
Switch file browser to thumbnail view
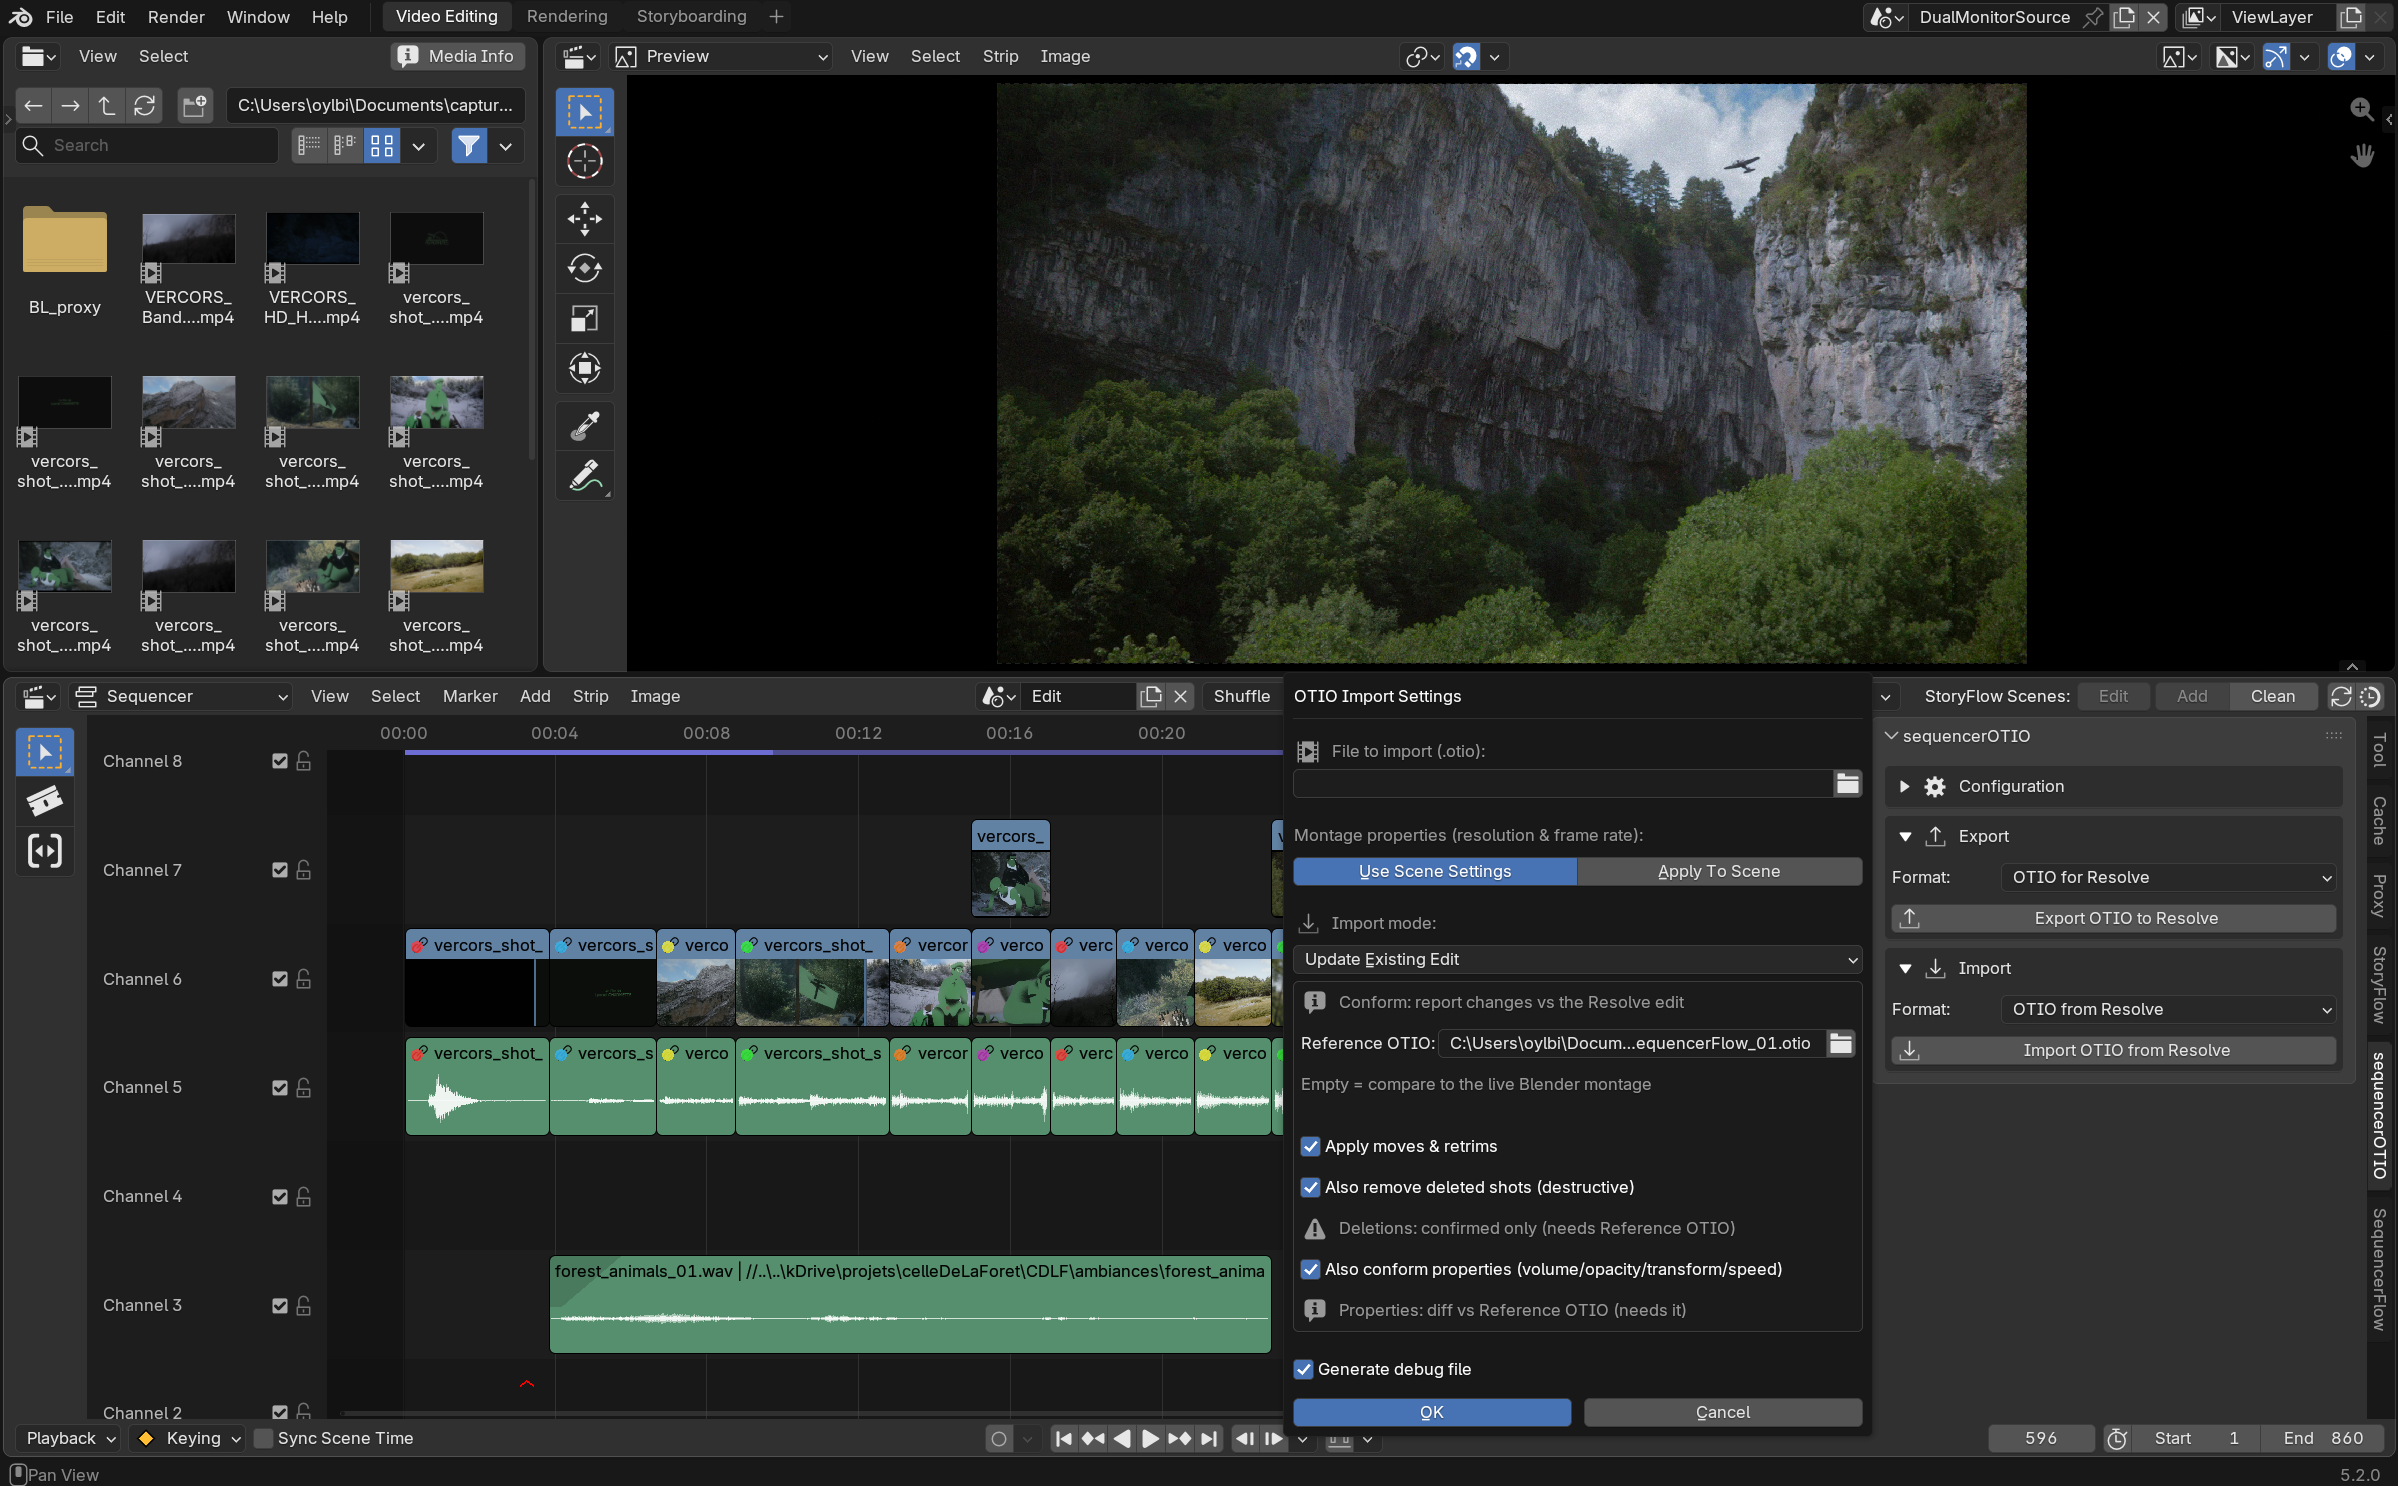382,146
